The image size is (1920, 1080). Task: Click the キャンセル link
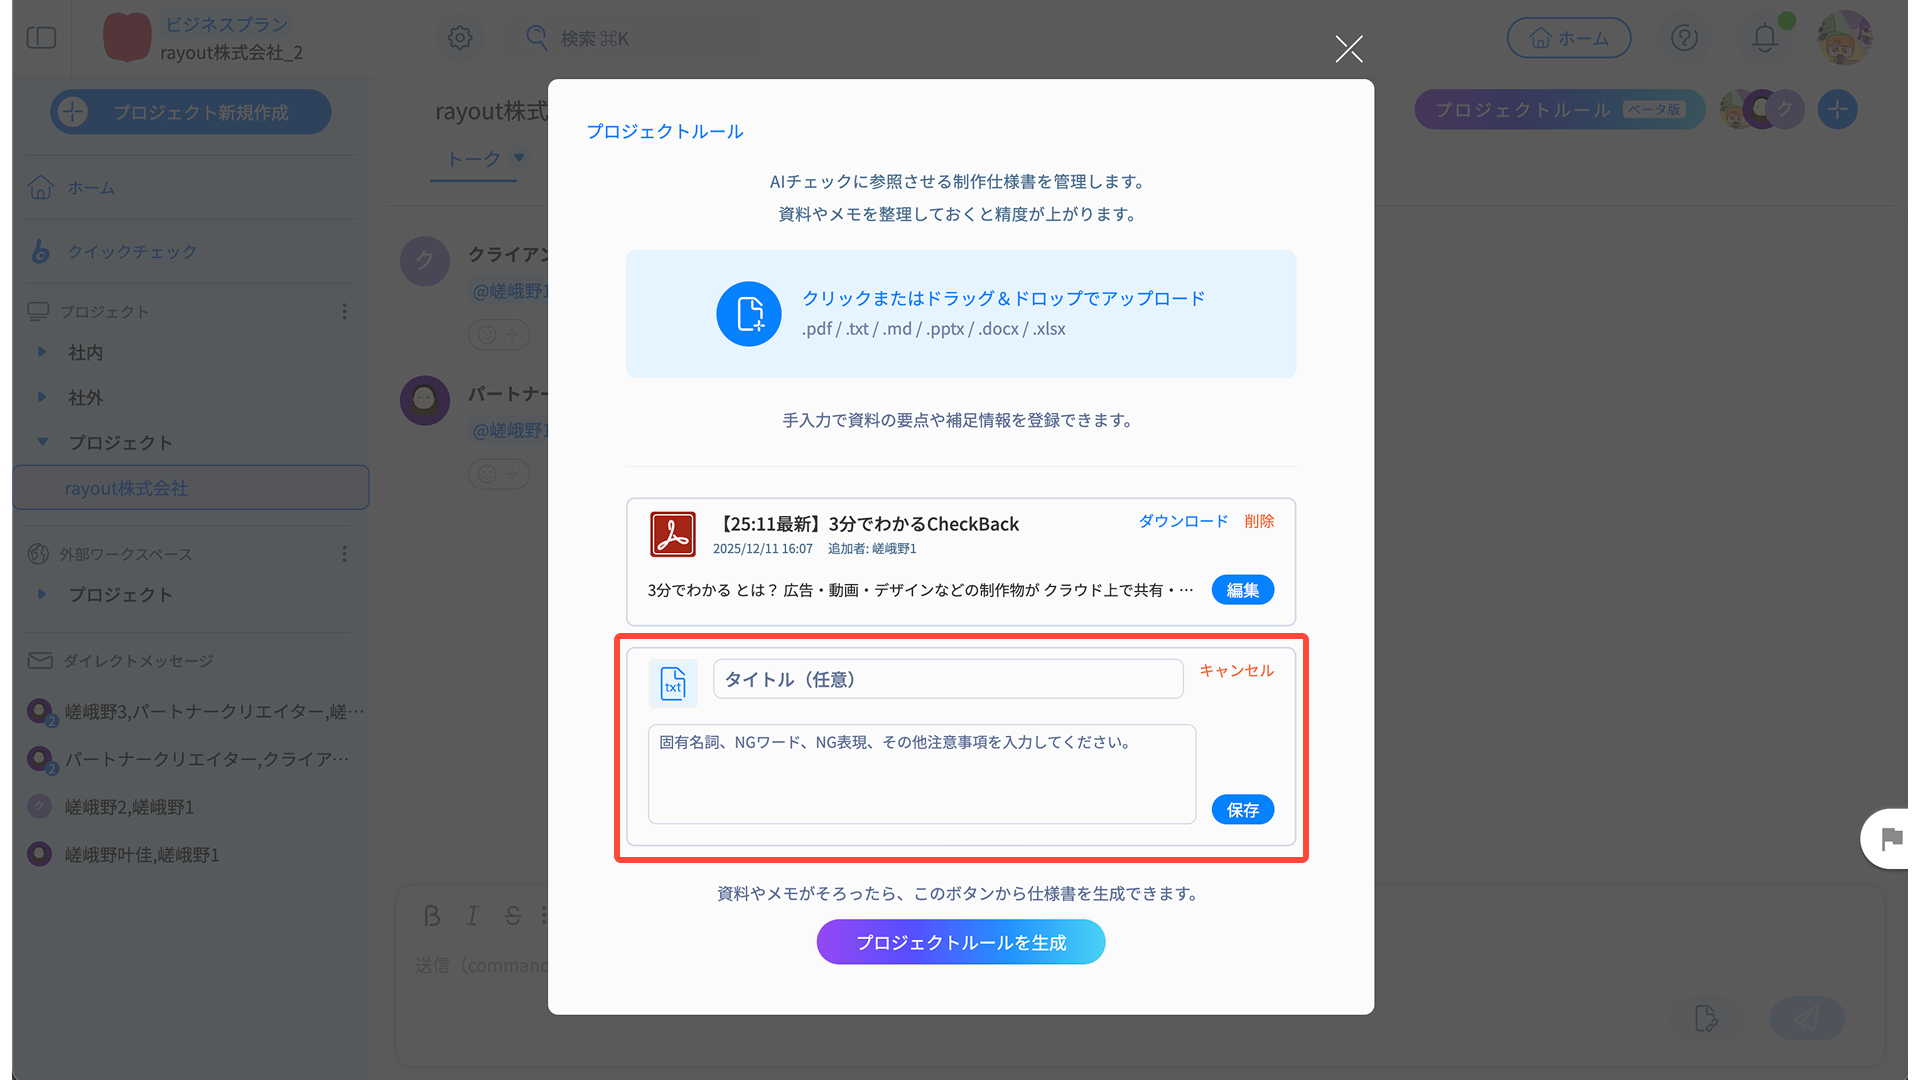pyautogui.click(x=1236, y=670)
